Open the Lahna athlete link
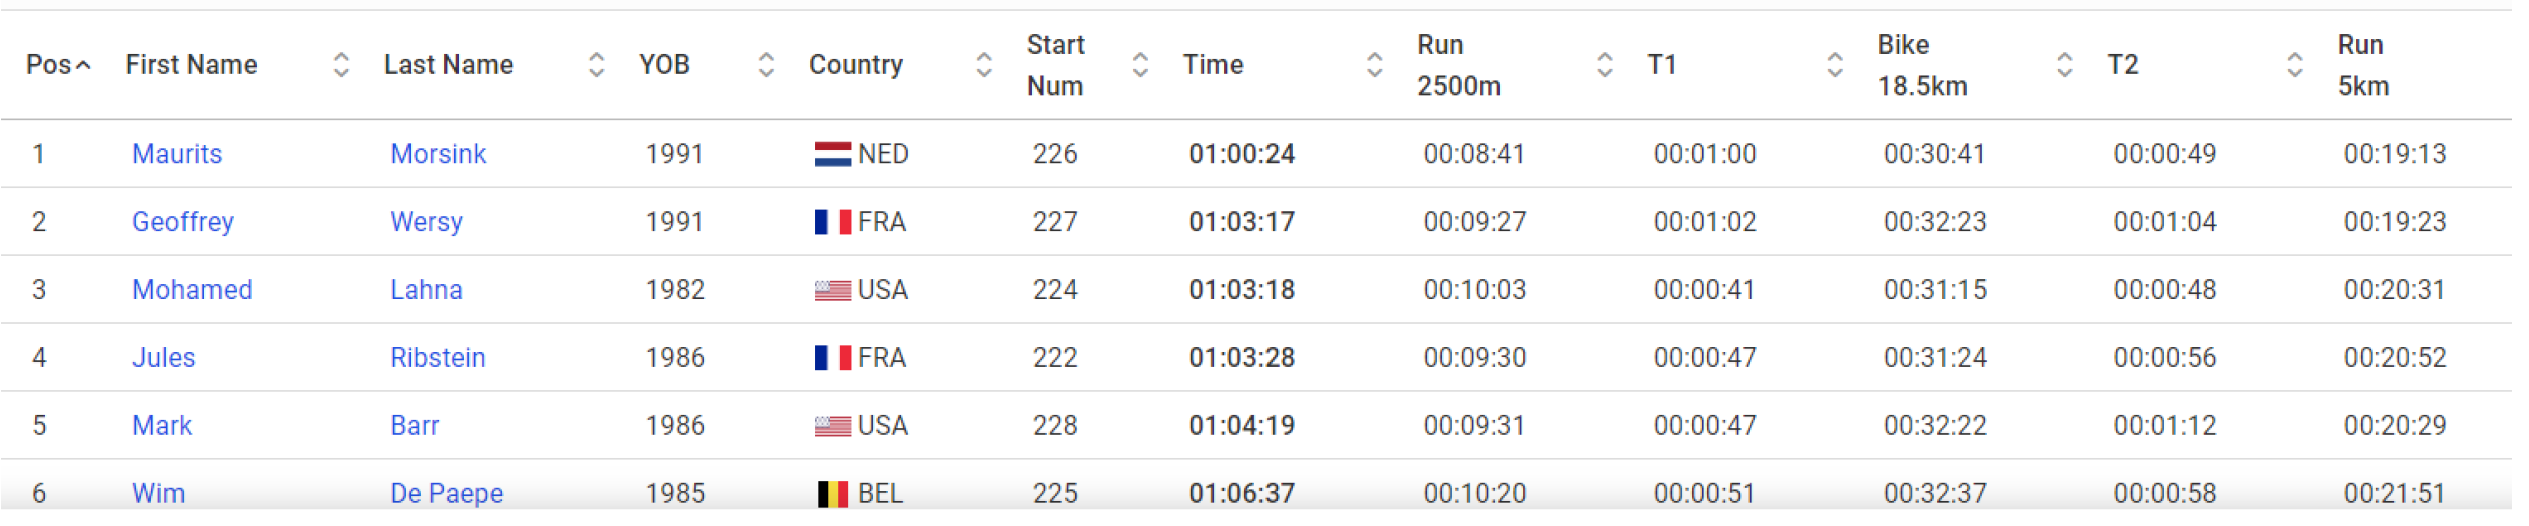The image size is (2529, 526). [x=426, y=290]
